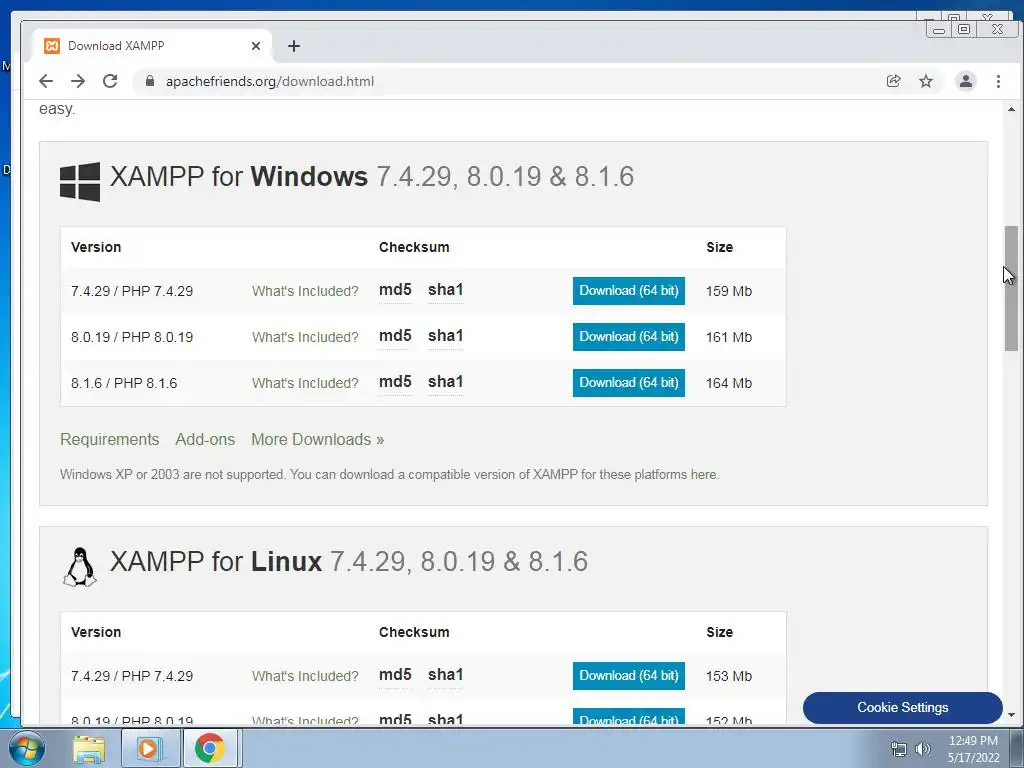Viewport: 1024px width, 768px height.
Task: Show md5 checksum for Windows 8.1.6
Action: (x=395, y=381)
